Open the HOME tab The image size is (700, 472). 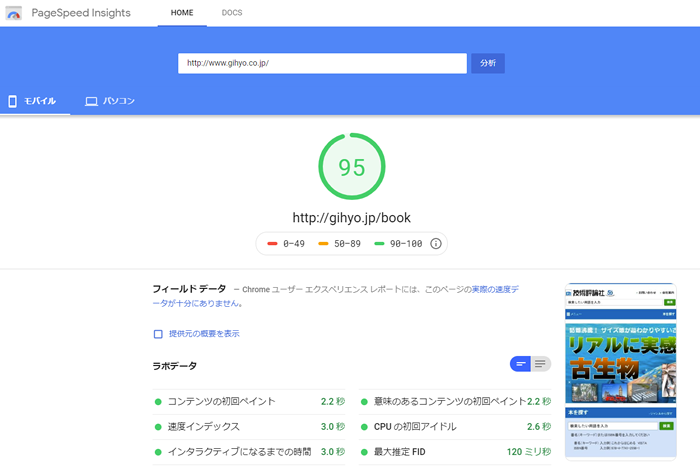(182, 13)
